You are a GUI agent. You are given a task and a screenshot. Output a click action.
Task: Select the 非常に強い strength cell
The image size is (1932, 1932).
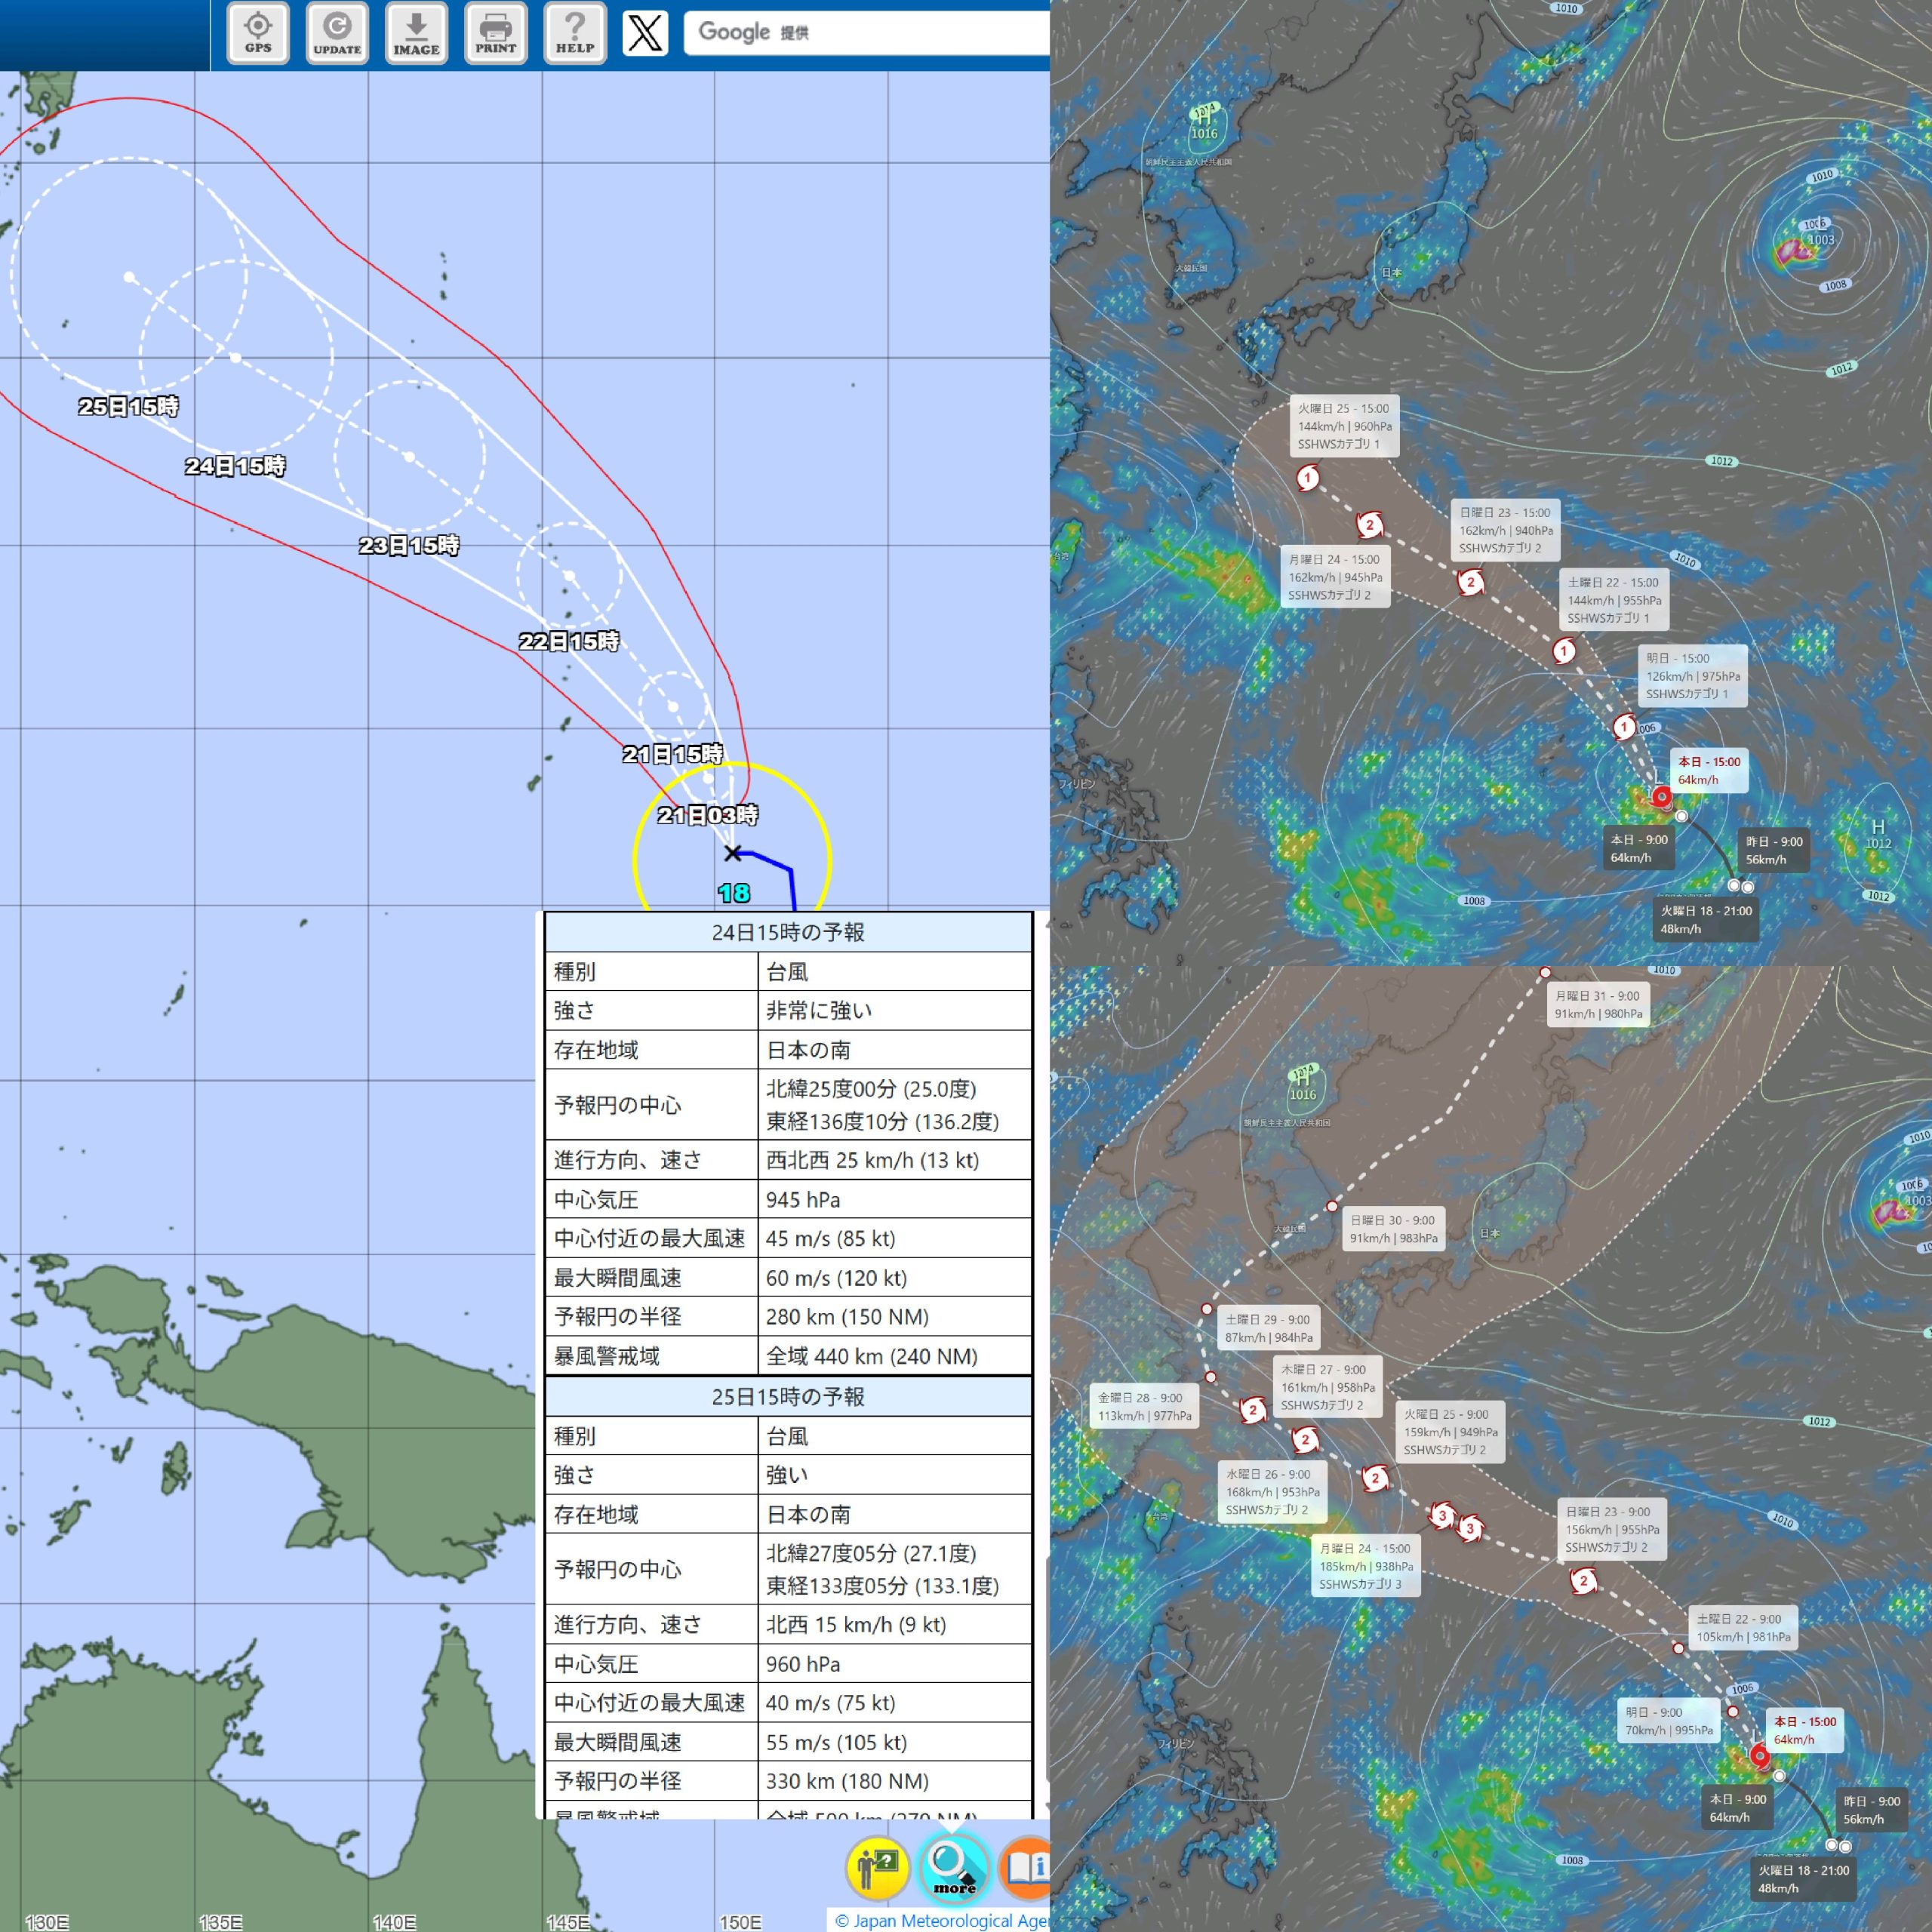[895, 1010]
